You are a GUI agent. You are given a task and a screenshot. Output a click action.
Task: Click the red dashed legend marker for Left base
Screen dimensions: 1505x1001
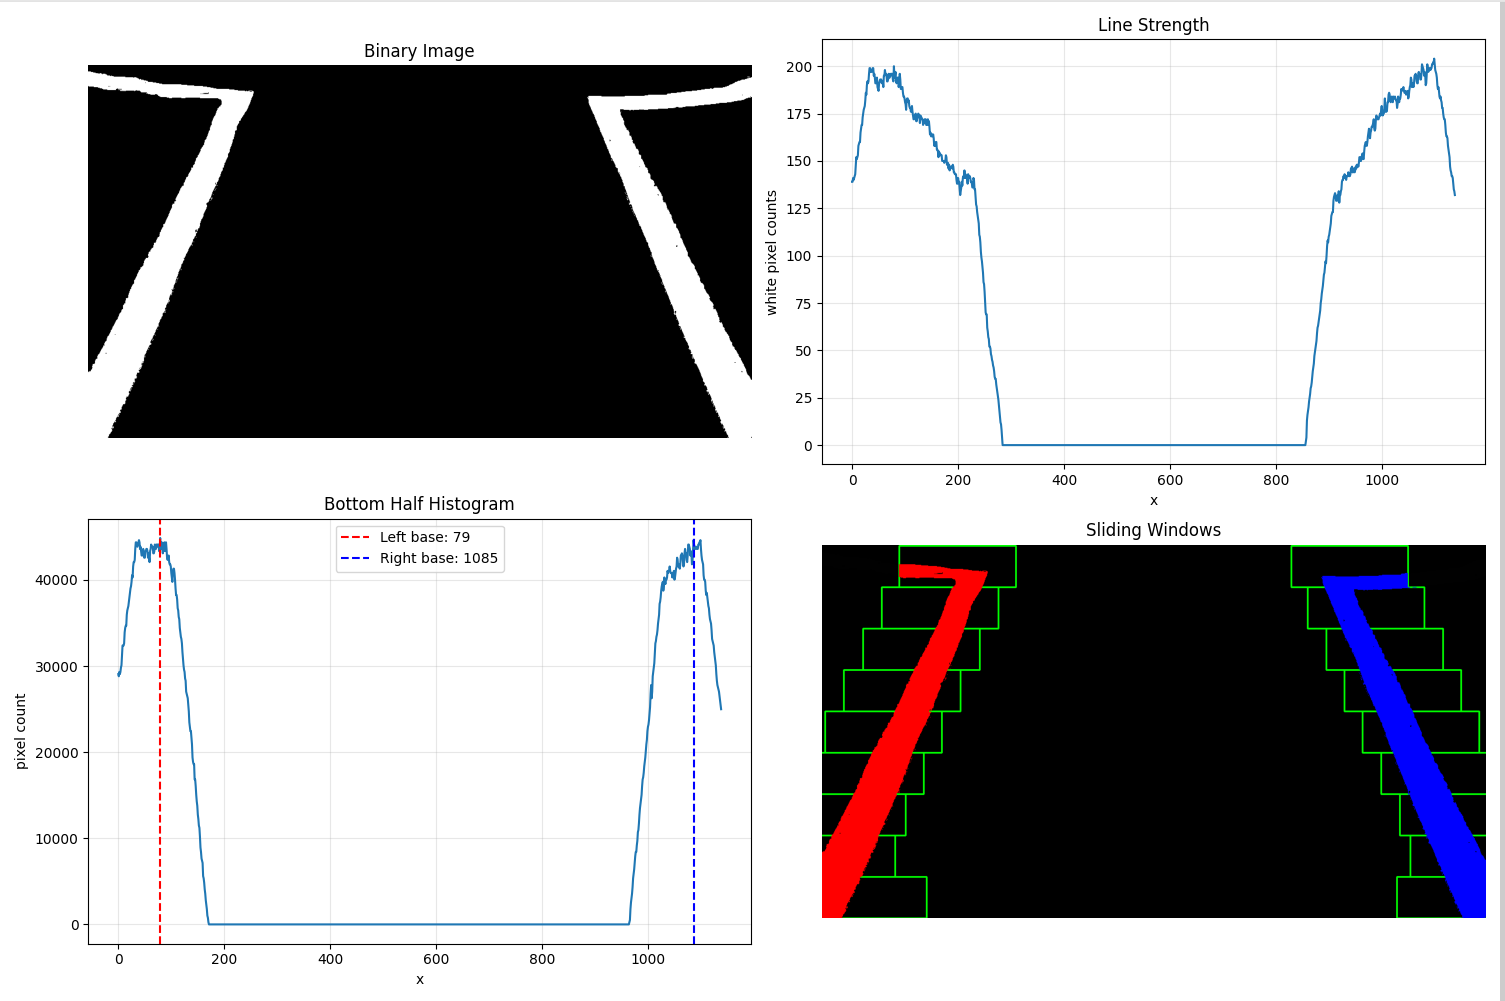355,538
